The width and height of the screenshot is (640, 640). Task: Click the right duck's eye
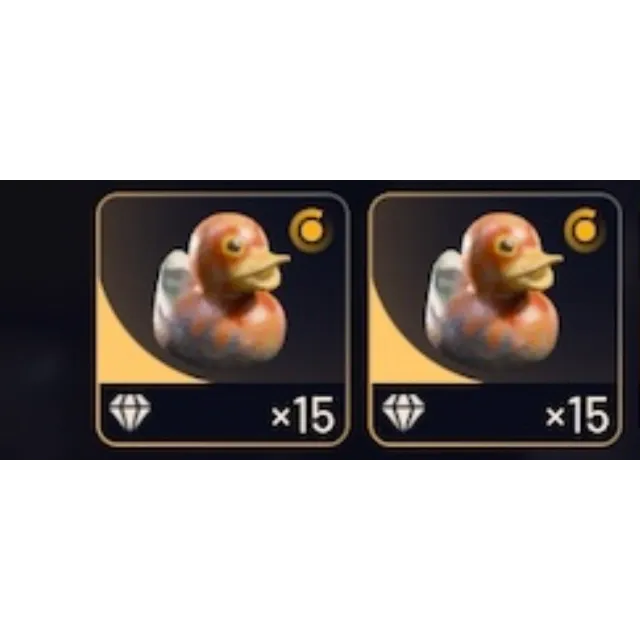tap(507, 245)
